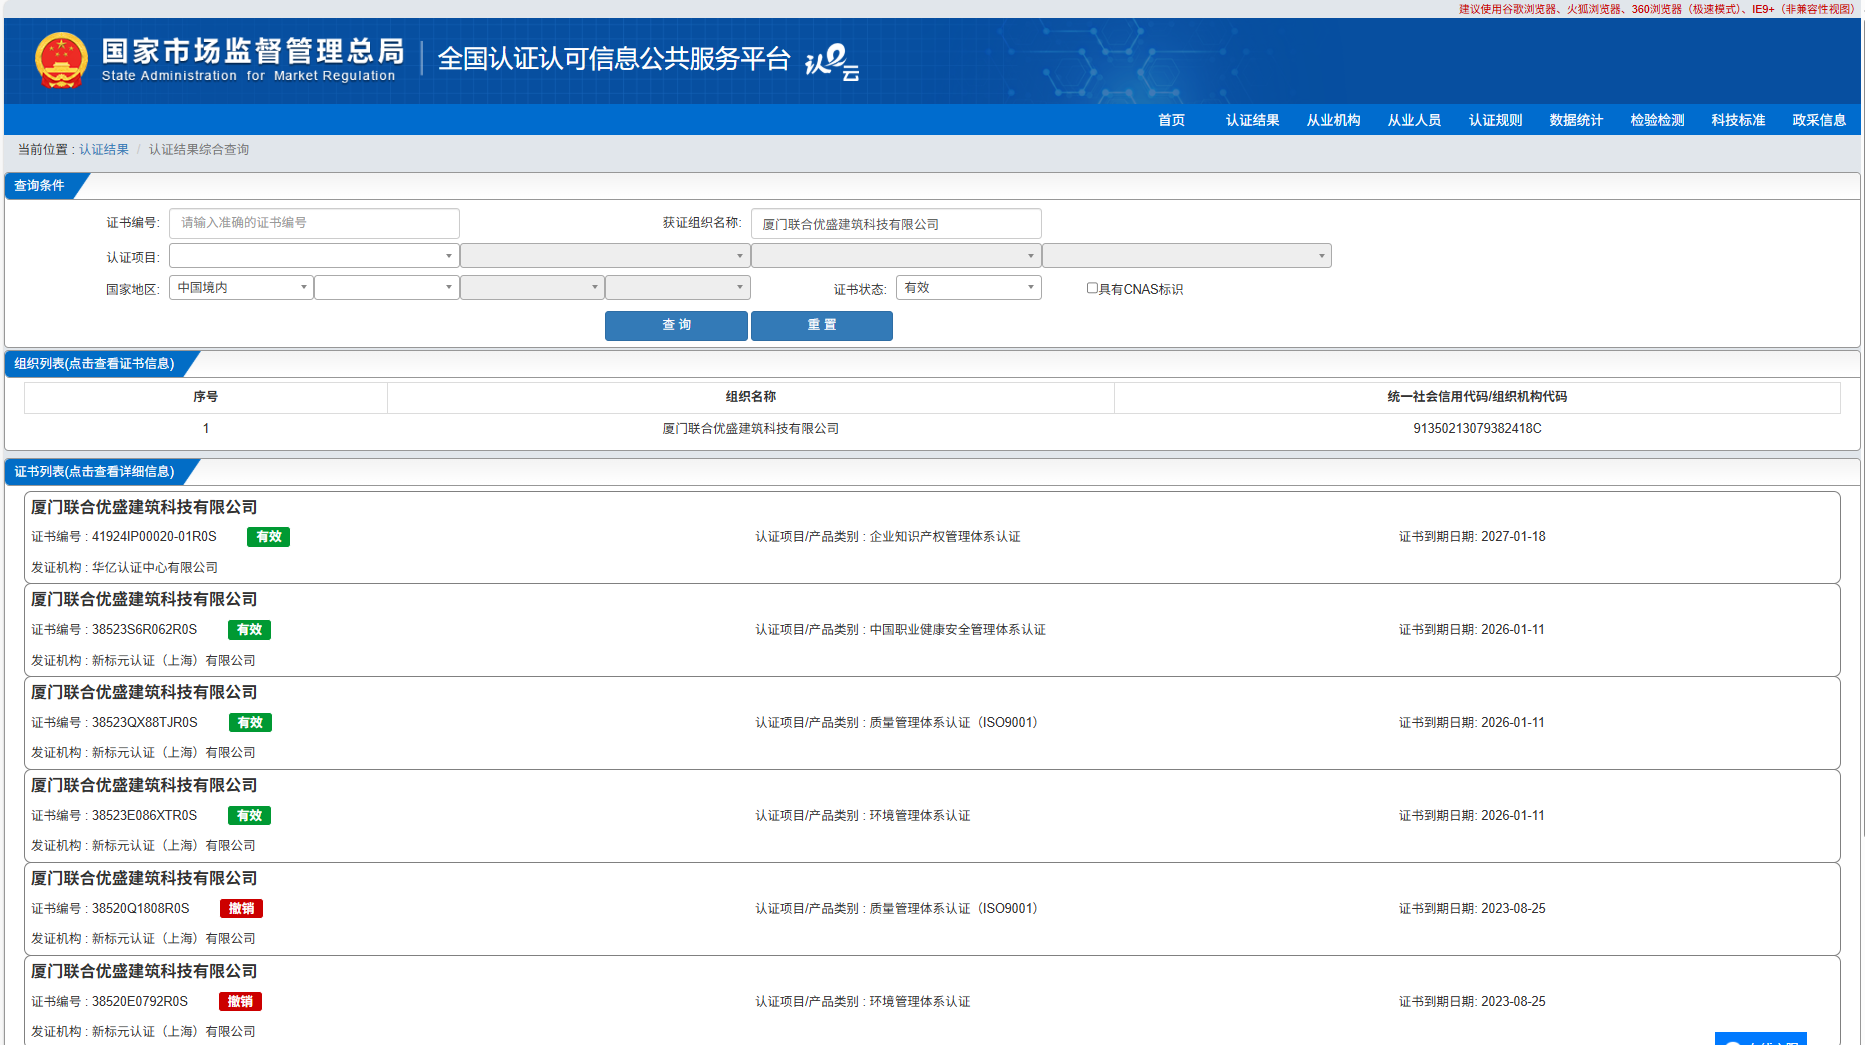Click the 认e云 platform logo icon

pos(832,61)
